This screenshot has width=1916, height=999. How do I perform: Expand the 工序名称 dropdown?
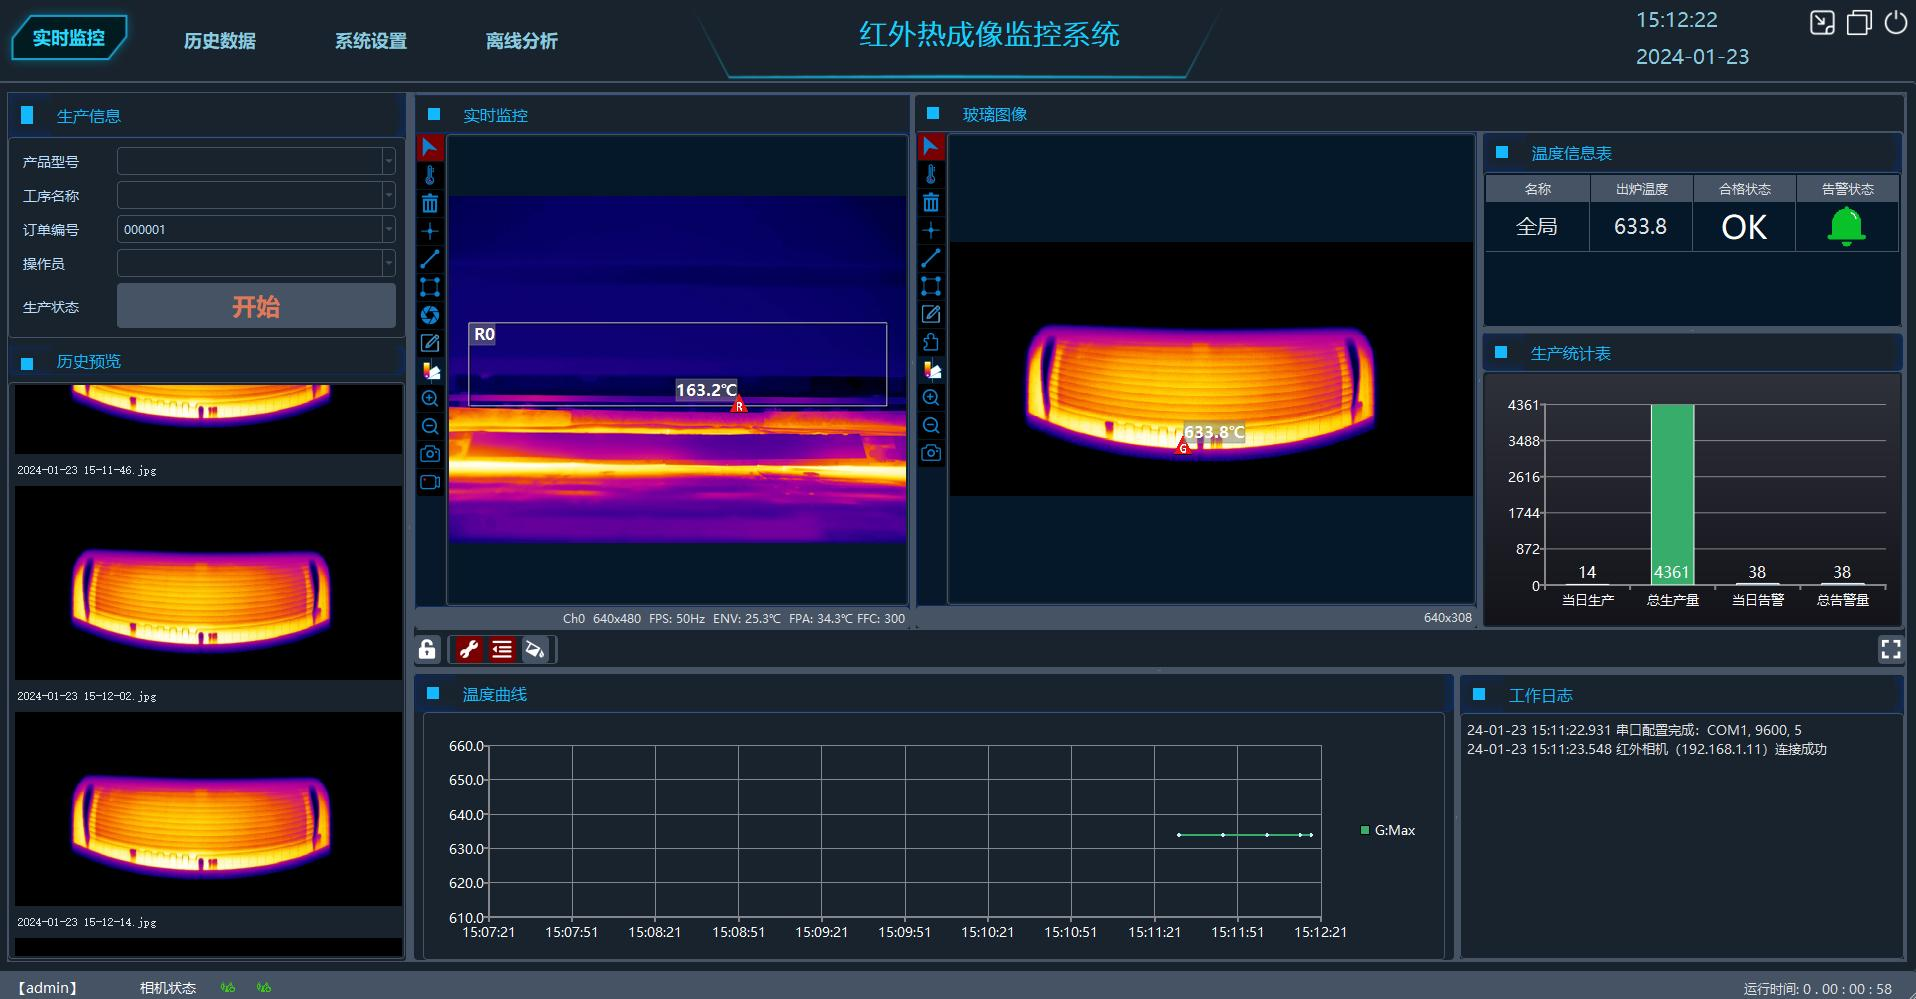click(389, 195)
